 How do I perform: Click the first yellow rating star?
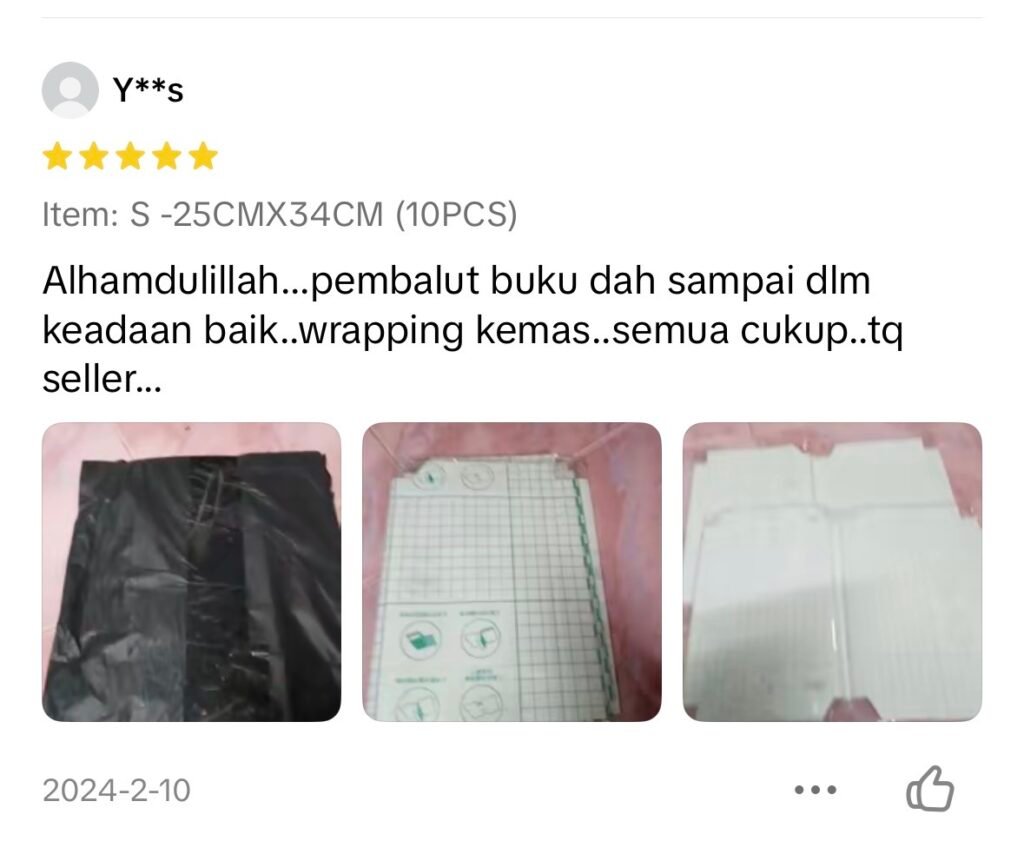click(x=57, y=157)
